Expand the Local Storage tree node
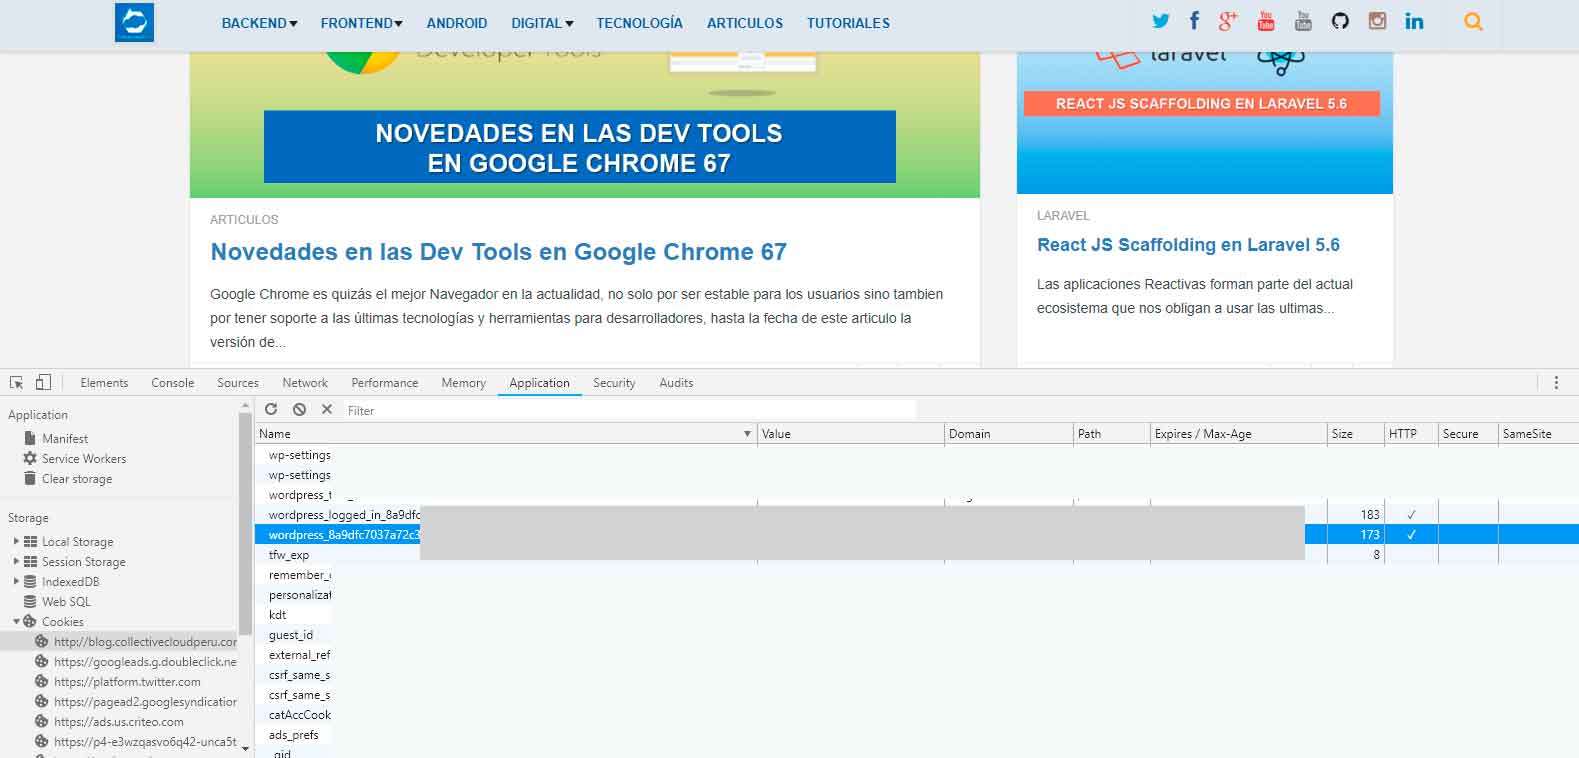 (16, 541)
